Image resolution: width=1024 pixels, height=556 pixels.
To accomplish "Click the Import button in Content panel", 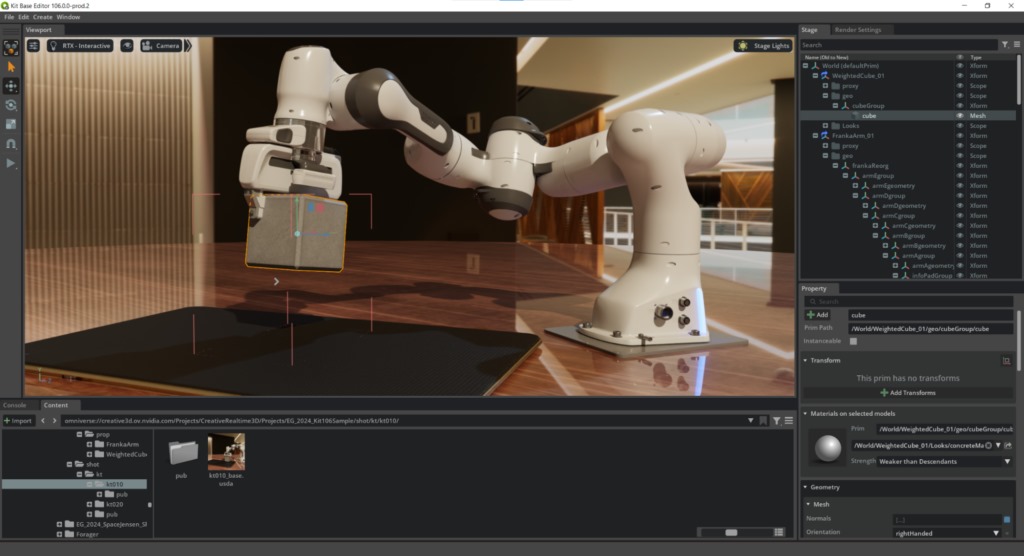I will [x=18, y=421].
